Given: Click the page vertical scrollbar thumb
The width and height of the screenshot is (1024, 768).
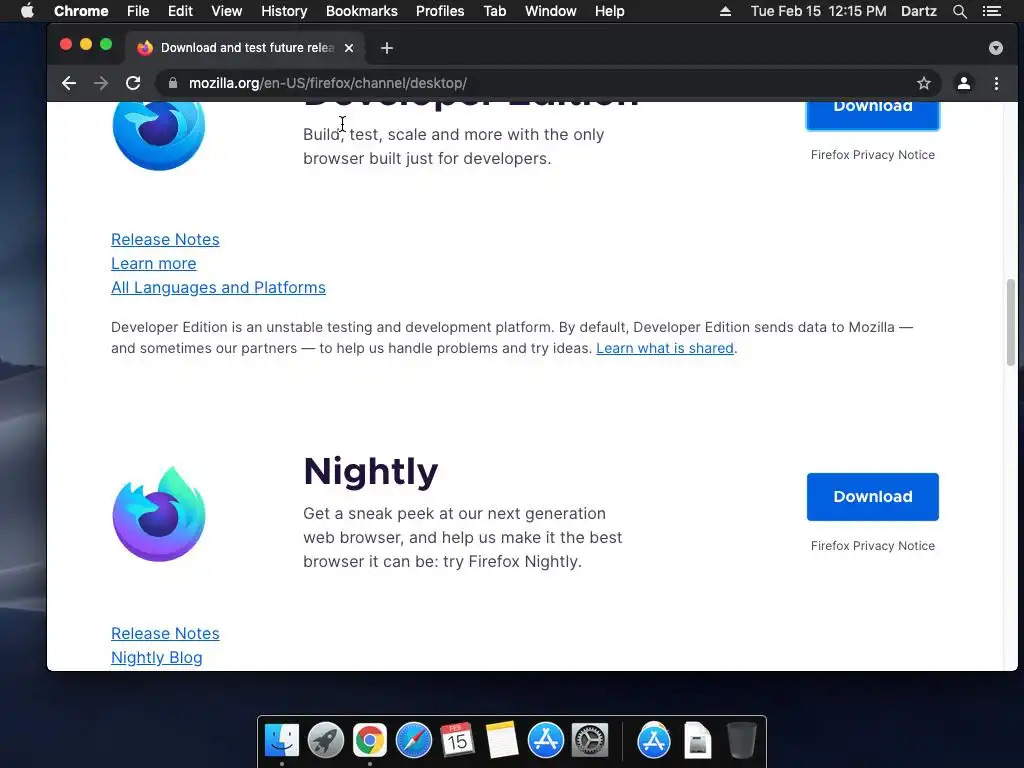Looking at the screenshot, I should pos(1011,322).
